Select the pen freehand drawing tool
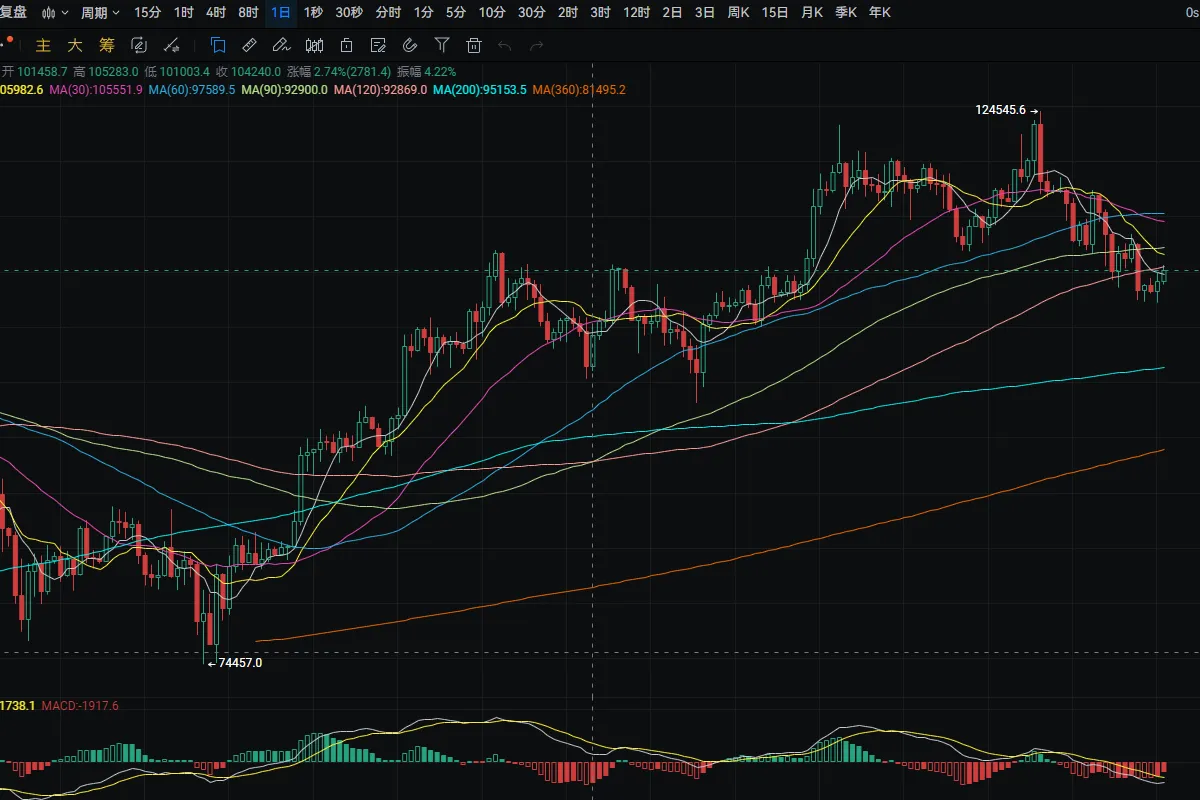The image size is (1200, 800). [282, 46]
